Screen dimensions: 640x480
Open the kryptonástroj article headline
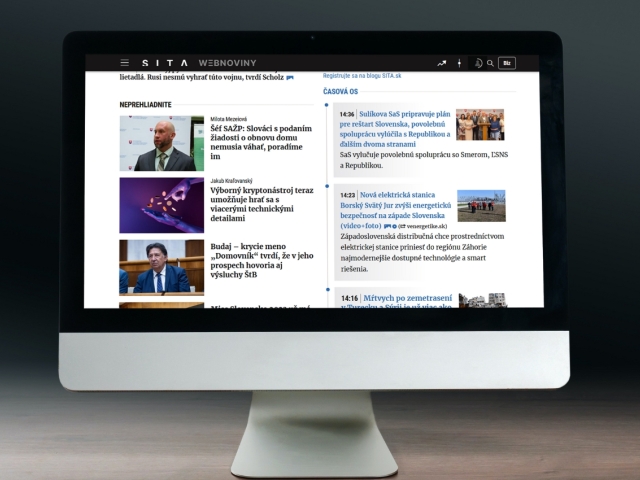262,204
